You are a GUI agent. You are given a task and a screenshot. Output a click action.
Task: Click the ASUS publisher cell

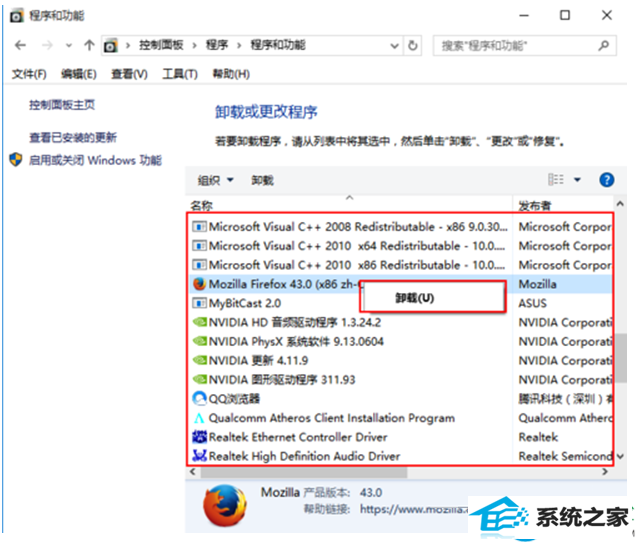[x=533, y=303]
